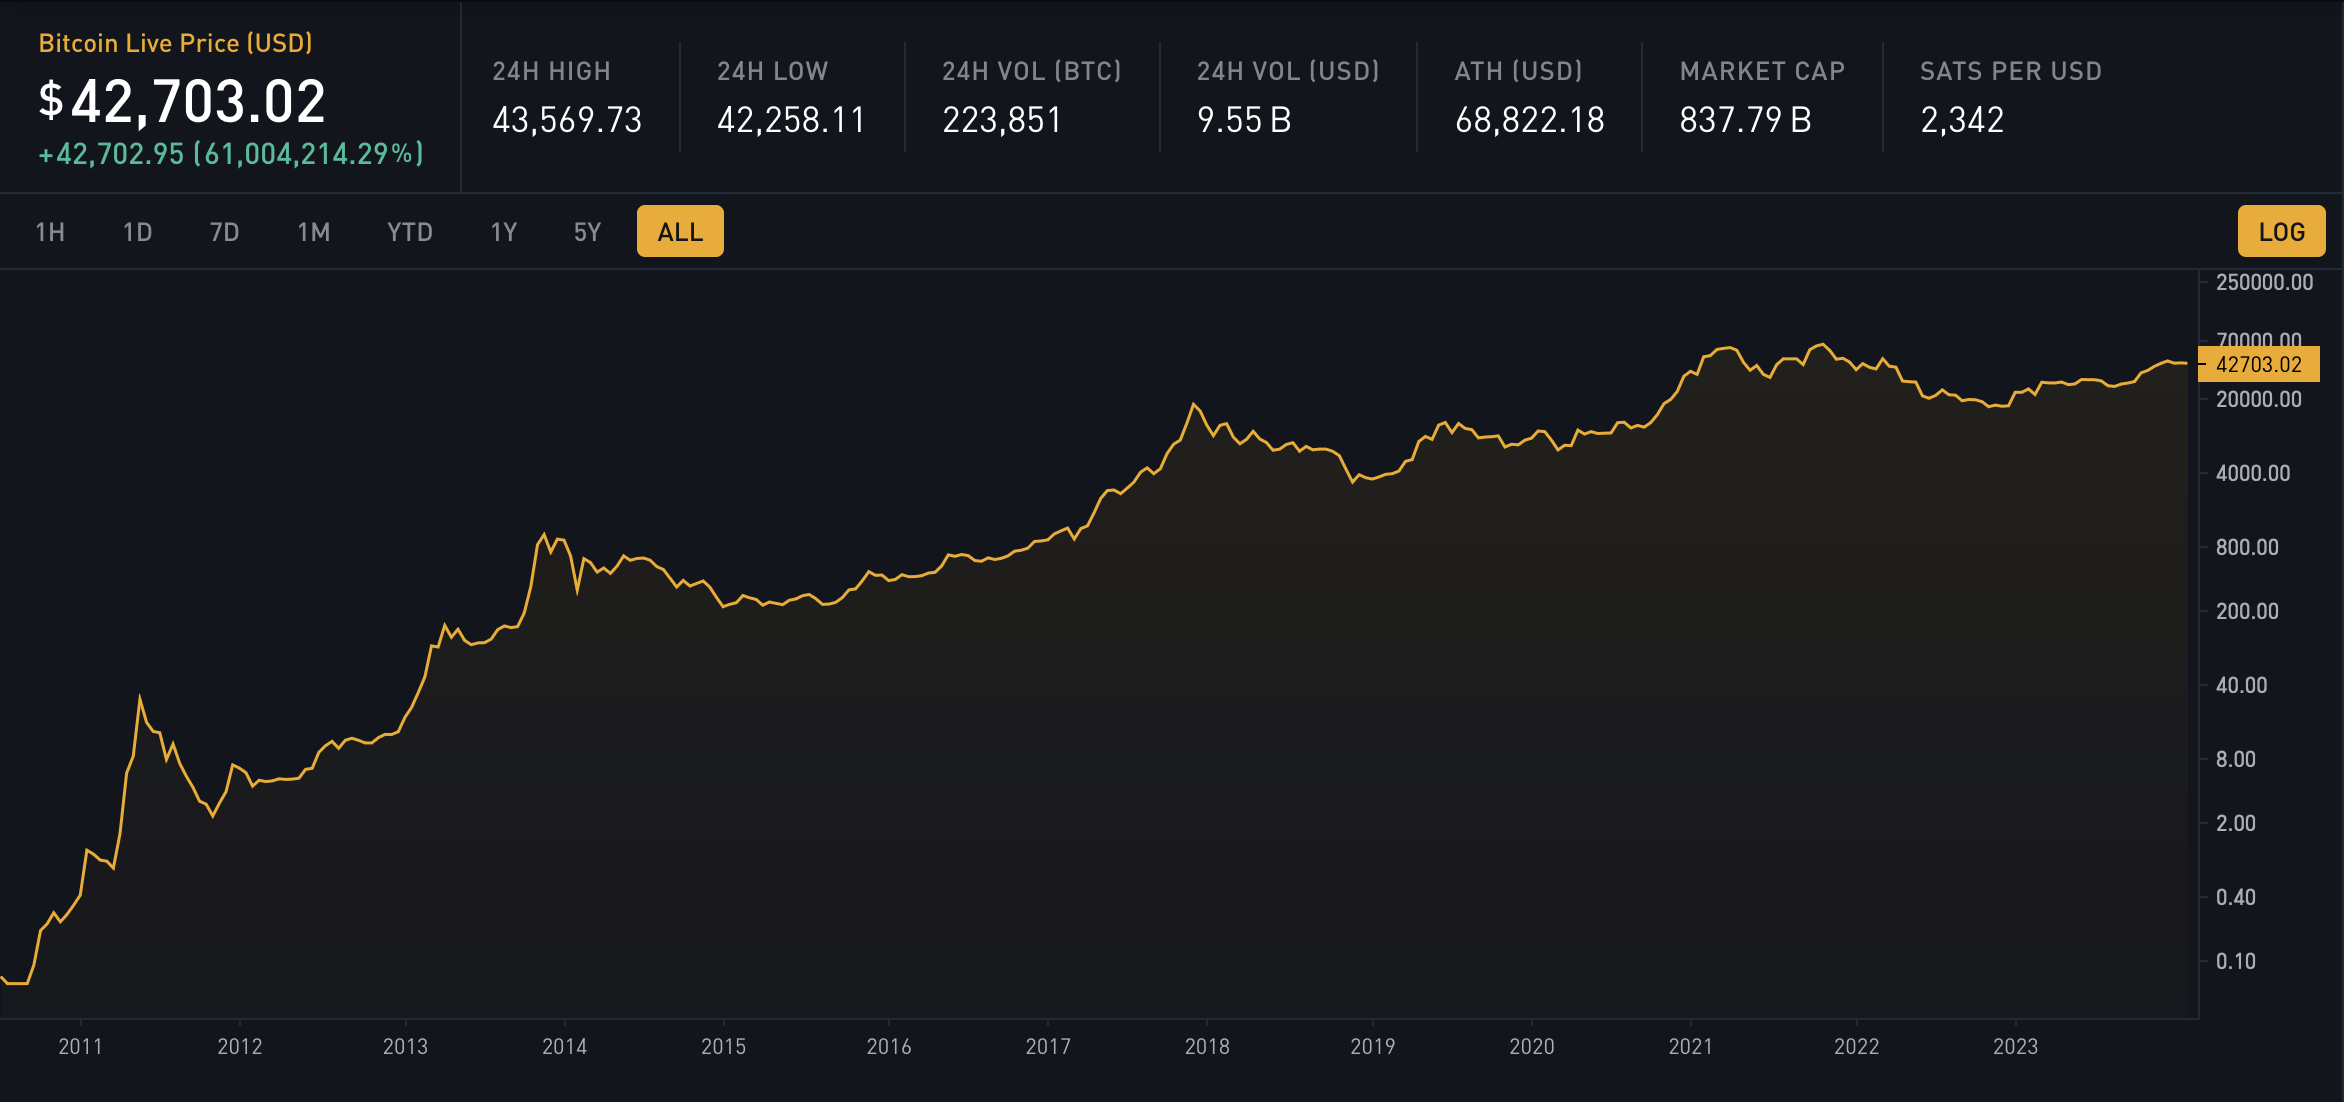Click the 24H VOL (BTC) value
Viewport: 2344px width, 1102px height.
(x=1001, y=120)
